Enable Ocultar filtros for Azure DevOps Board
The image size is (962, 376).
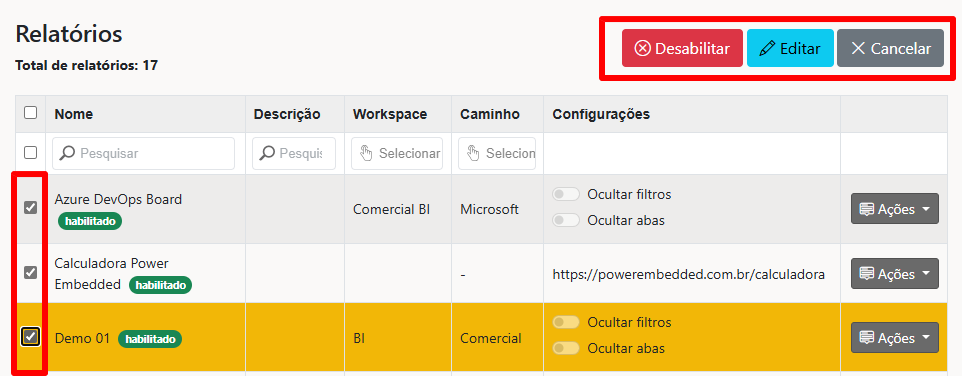566,194
